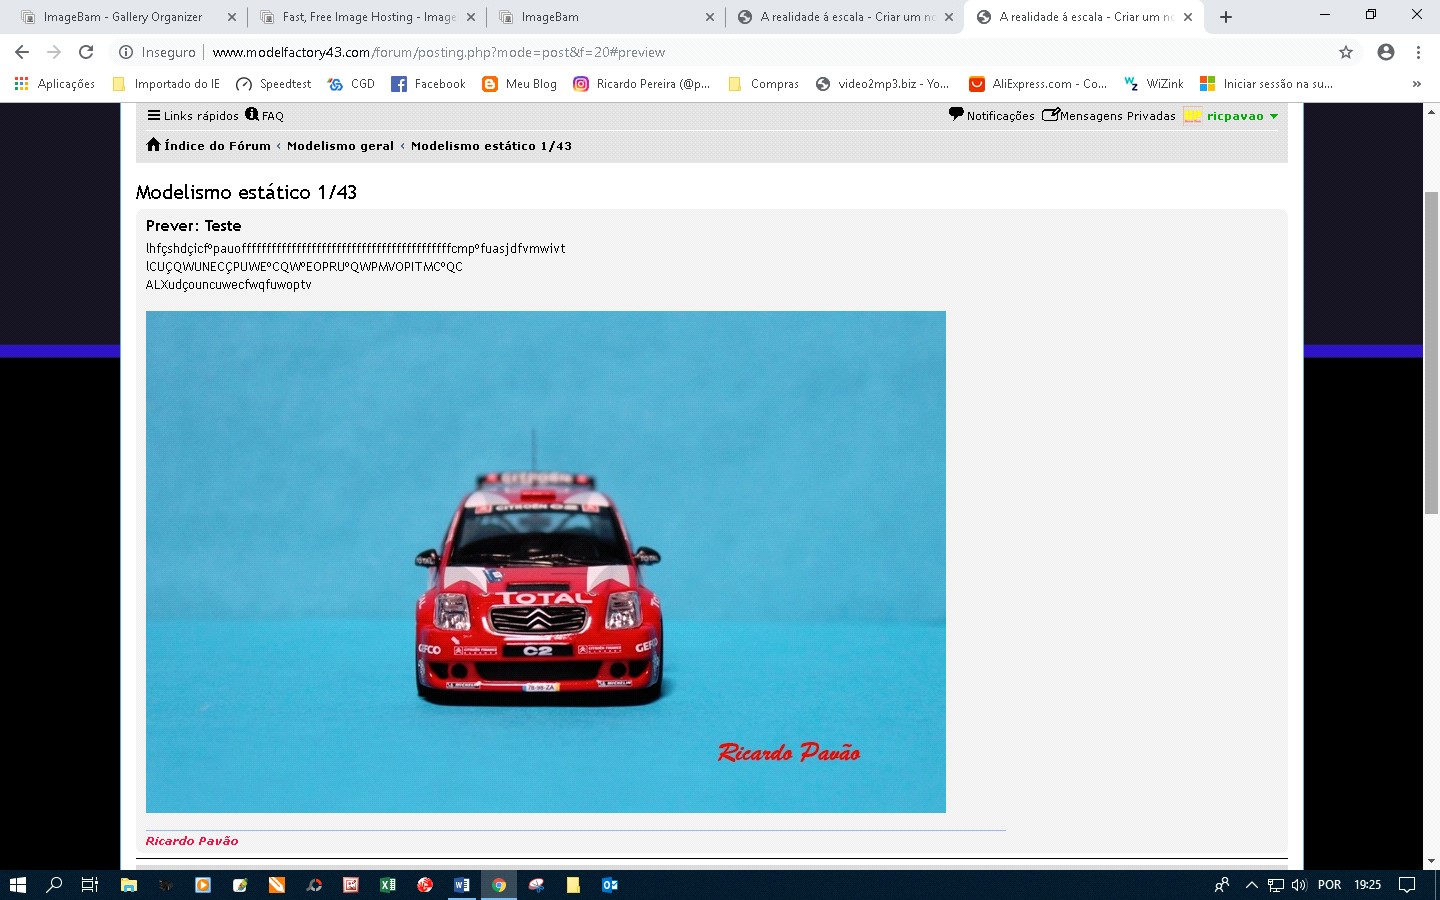
Task: Open Excel from the taskbar
Action: click(388, 885)
